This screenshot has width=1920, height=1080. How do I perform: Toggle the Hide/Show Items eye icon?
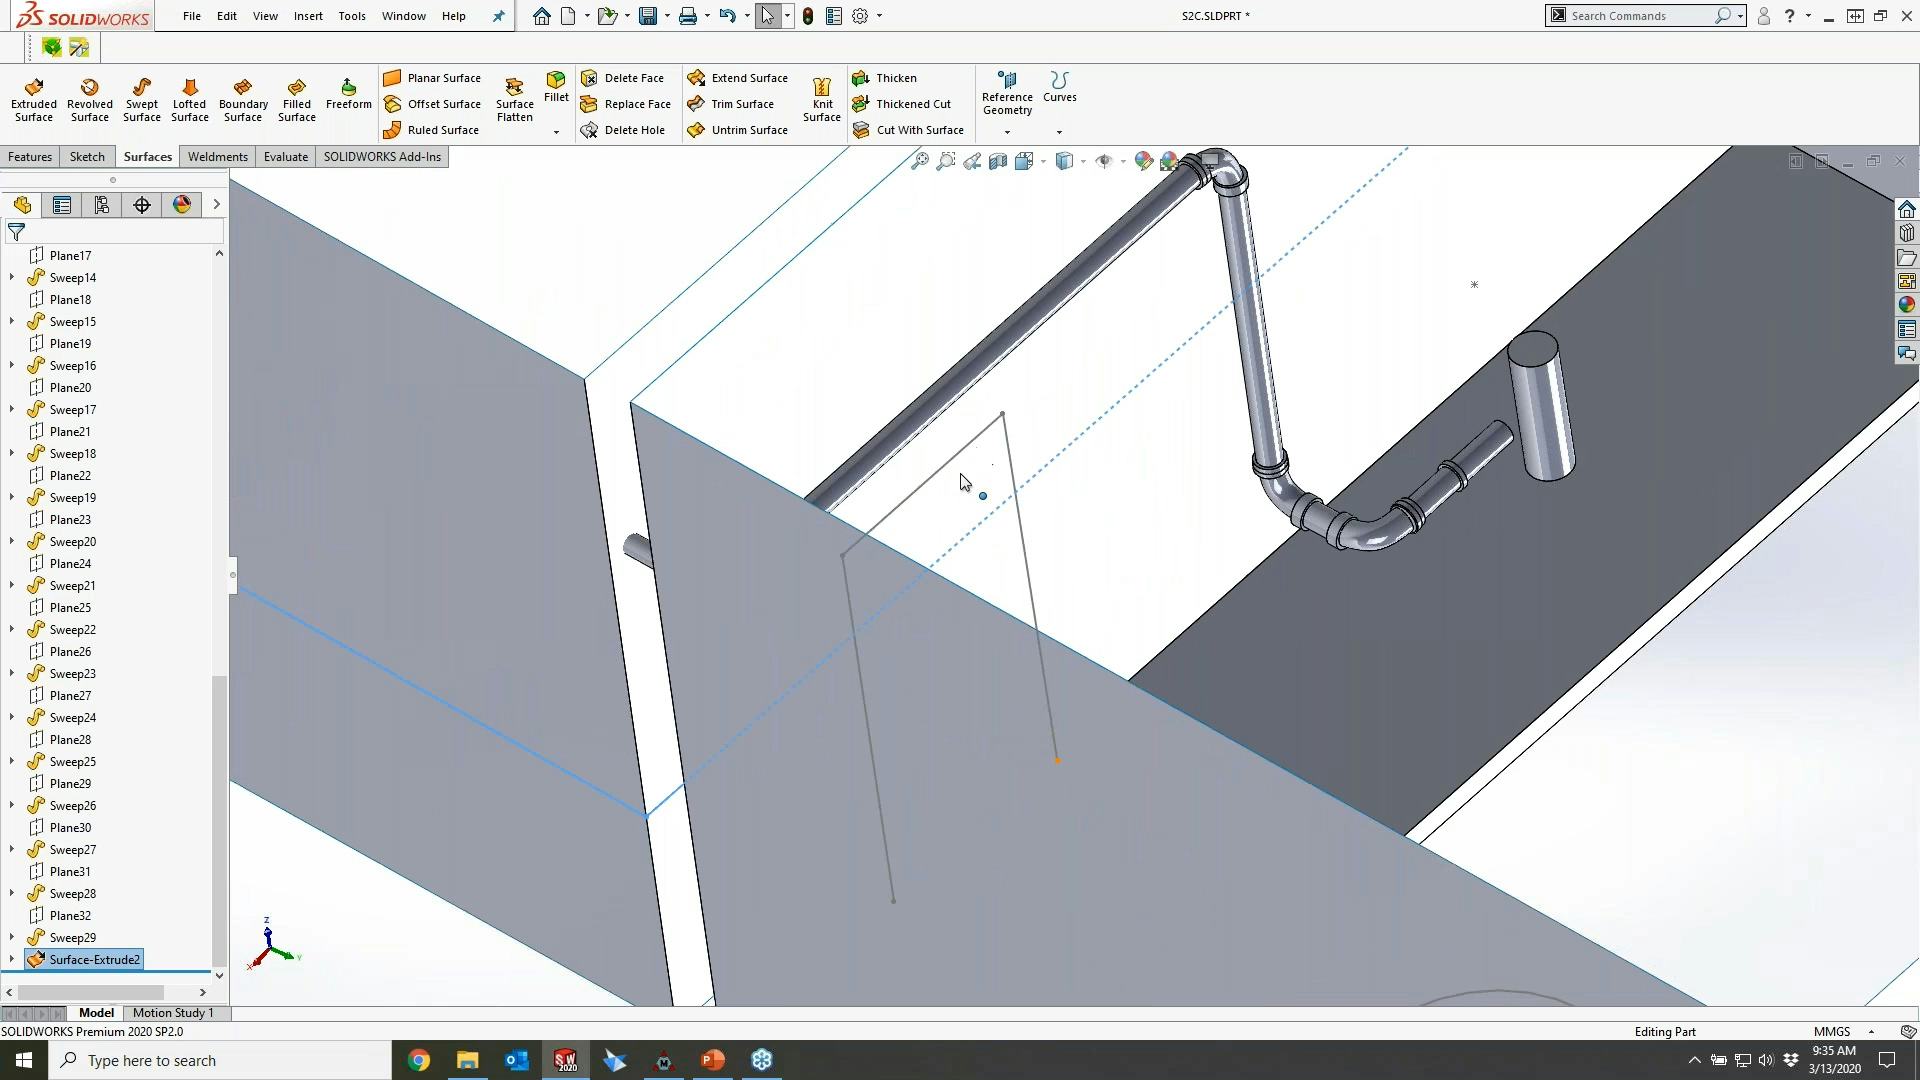(1104, 161)
